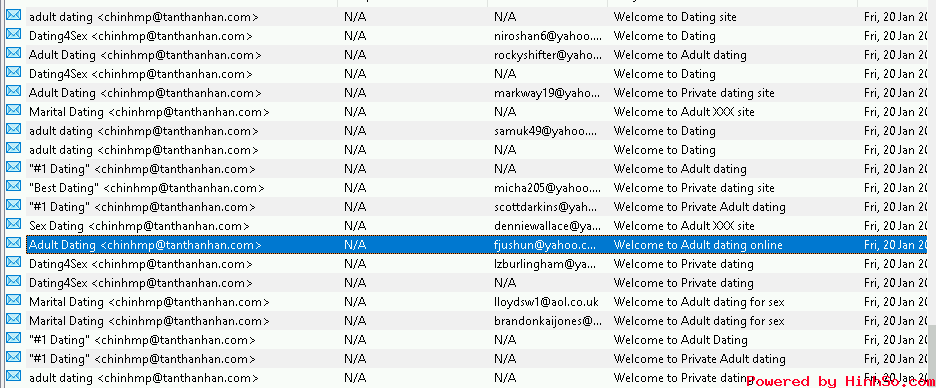Select recipient rockyshifter@yaho cell
This screenshot has width=936, height=388.
[x=548, y=55]
